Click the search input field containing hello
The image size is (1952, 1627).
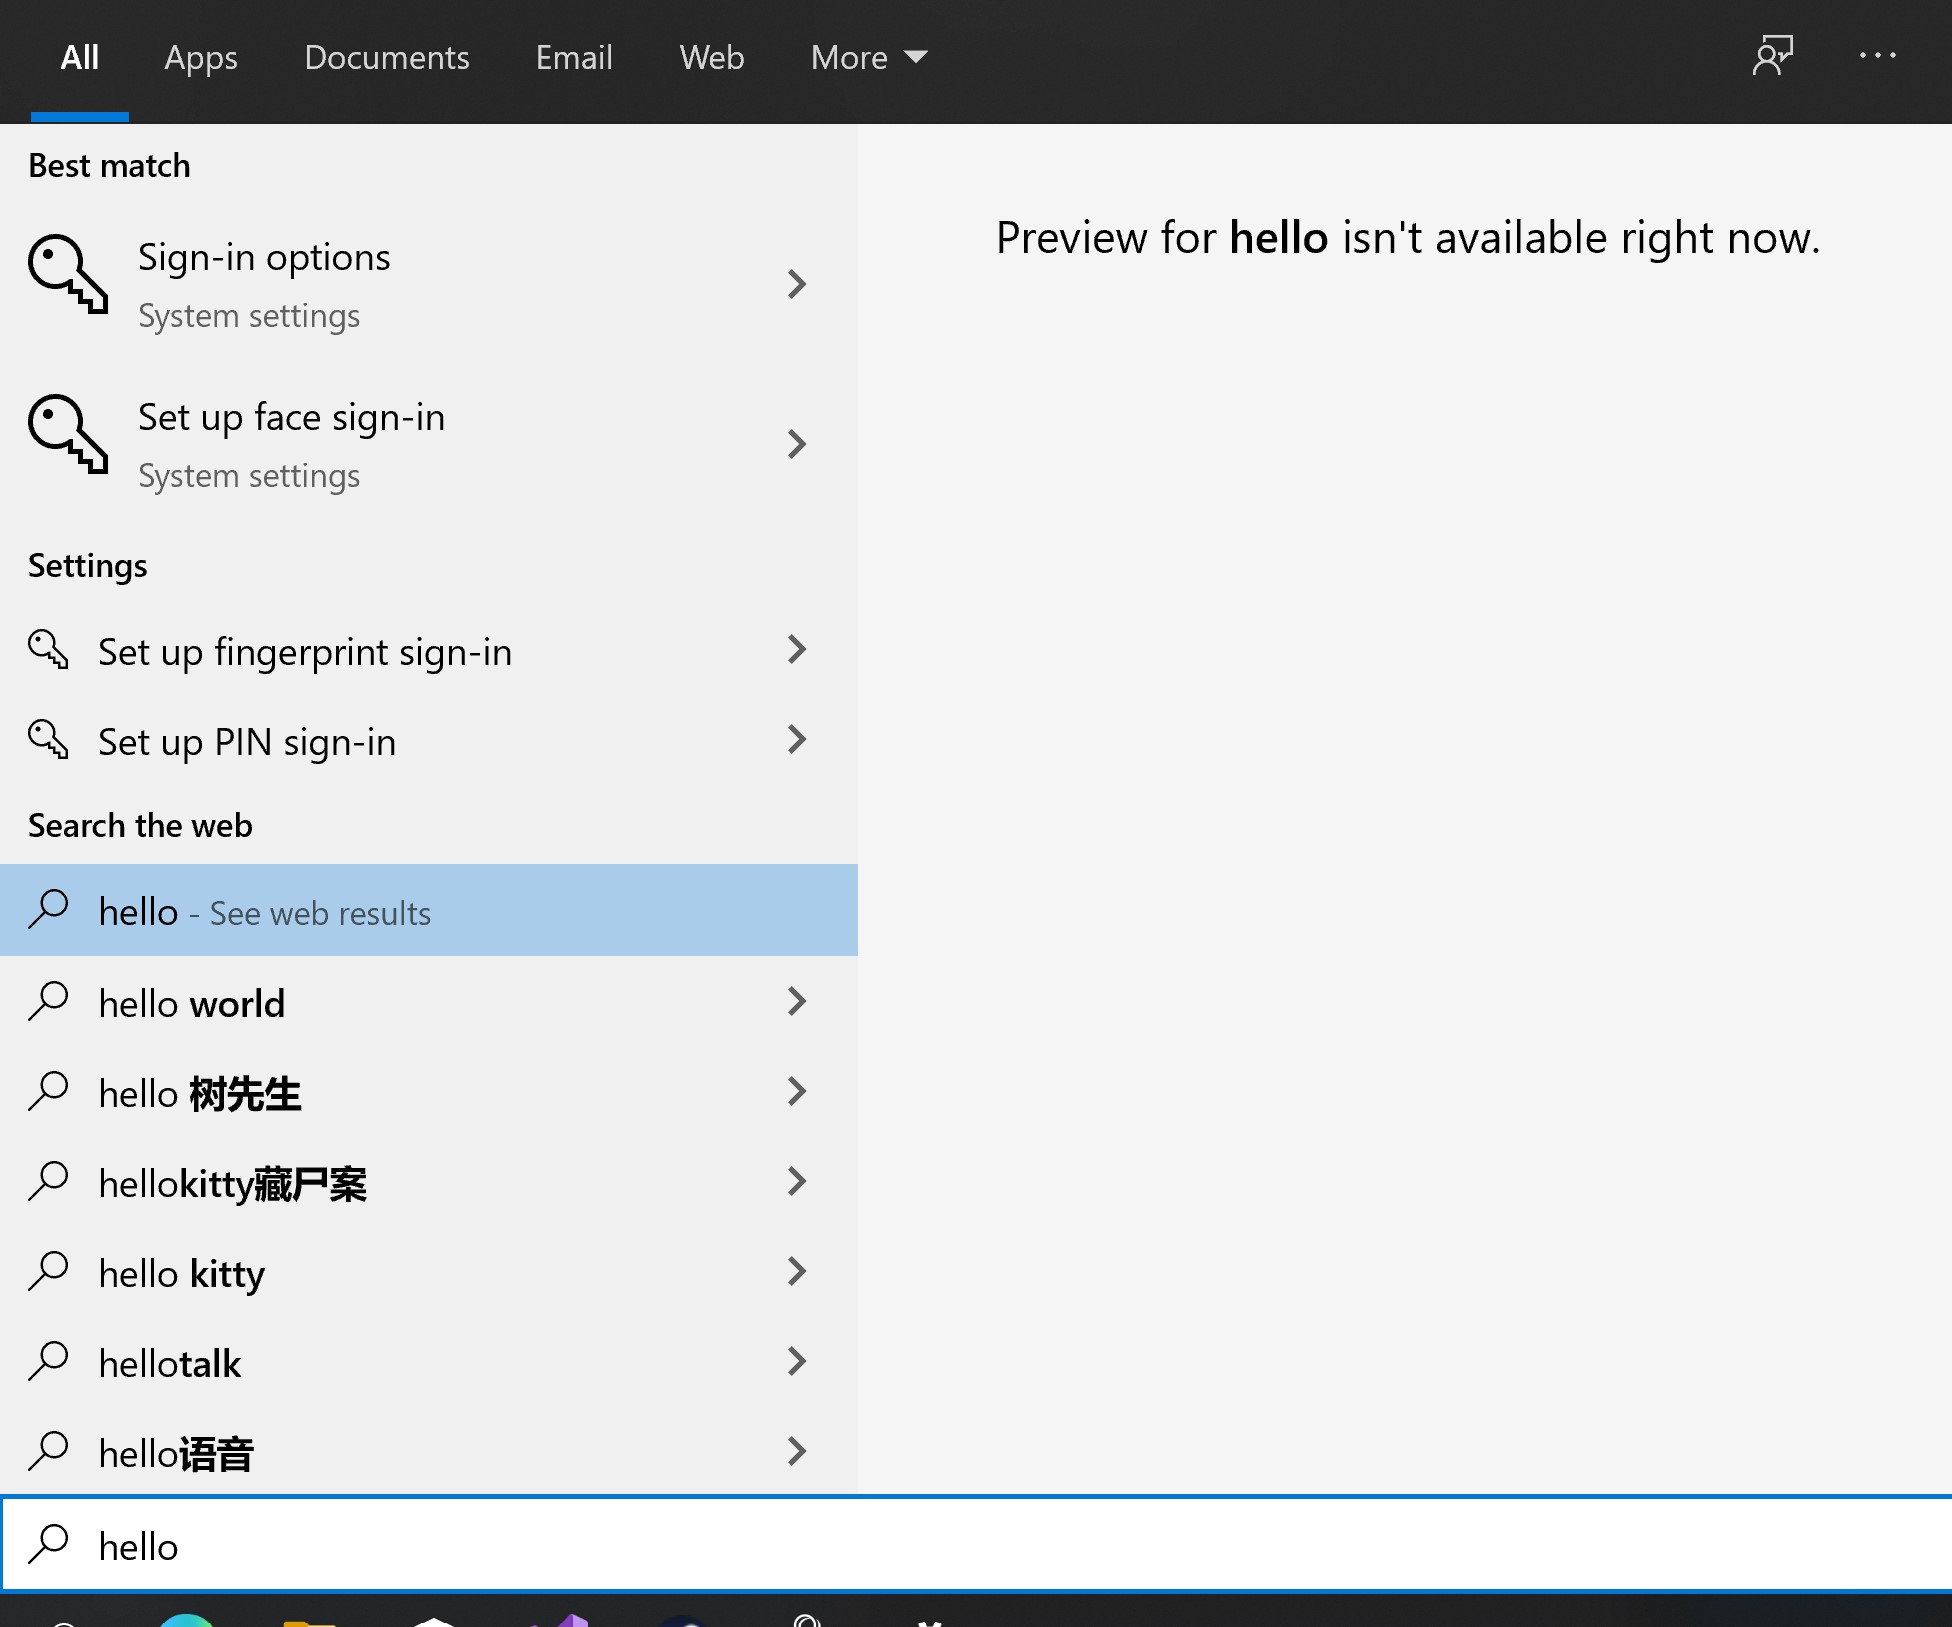[x=900, y=1546]
